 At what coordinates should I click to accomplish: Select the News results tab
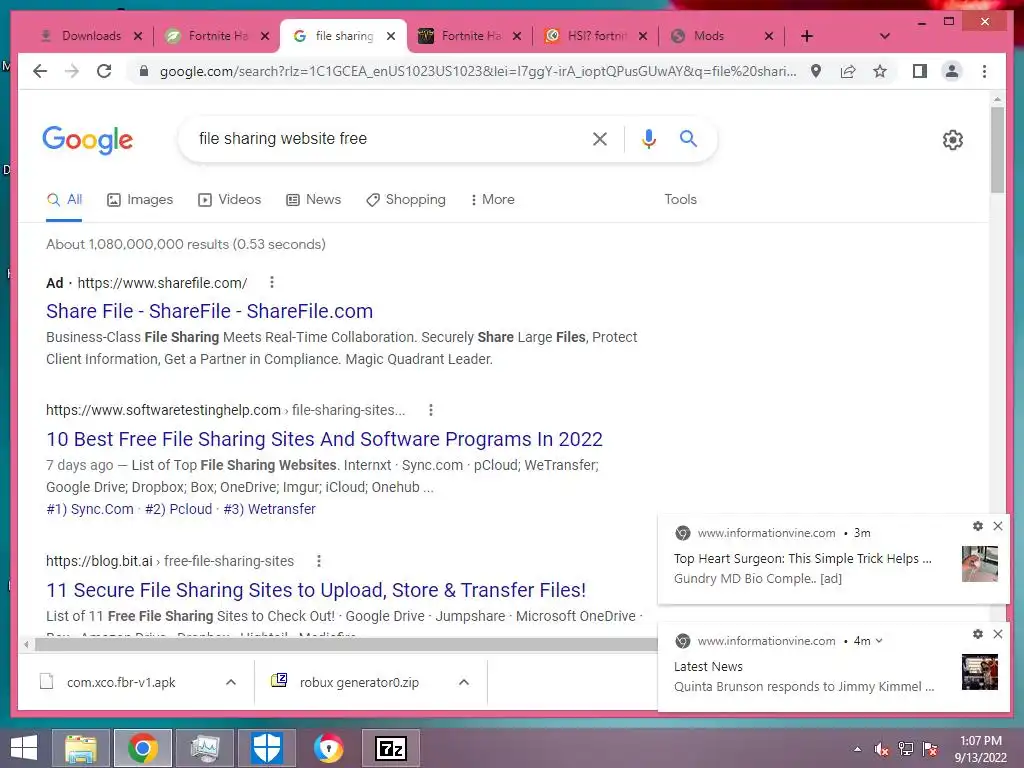313,200
